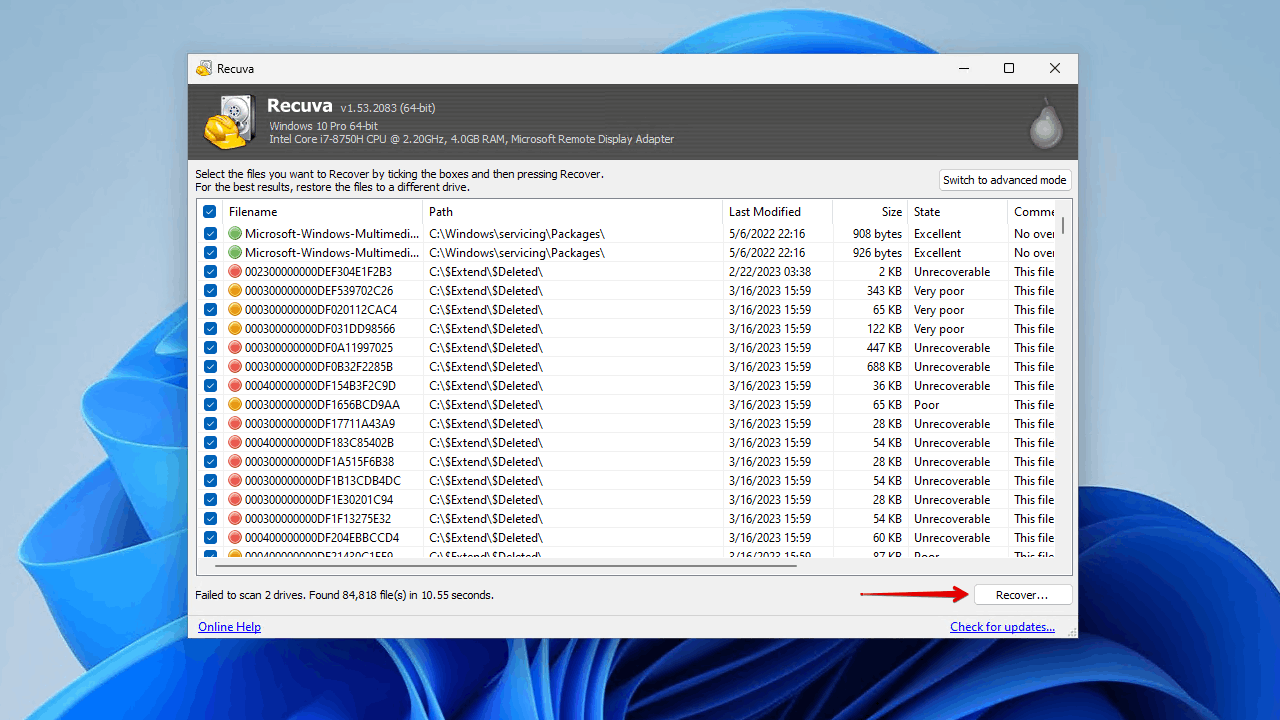
Task: Click the Recuva hard-hat logo icon
Action: point(230,122)
